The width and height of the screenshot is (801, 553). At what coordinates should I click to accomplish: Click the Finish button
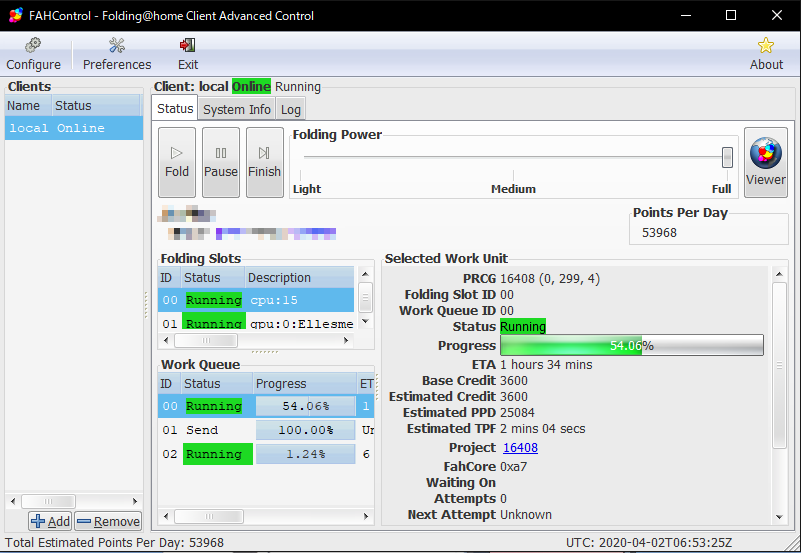pos(265,162)
